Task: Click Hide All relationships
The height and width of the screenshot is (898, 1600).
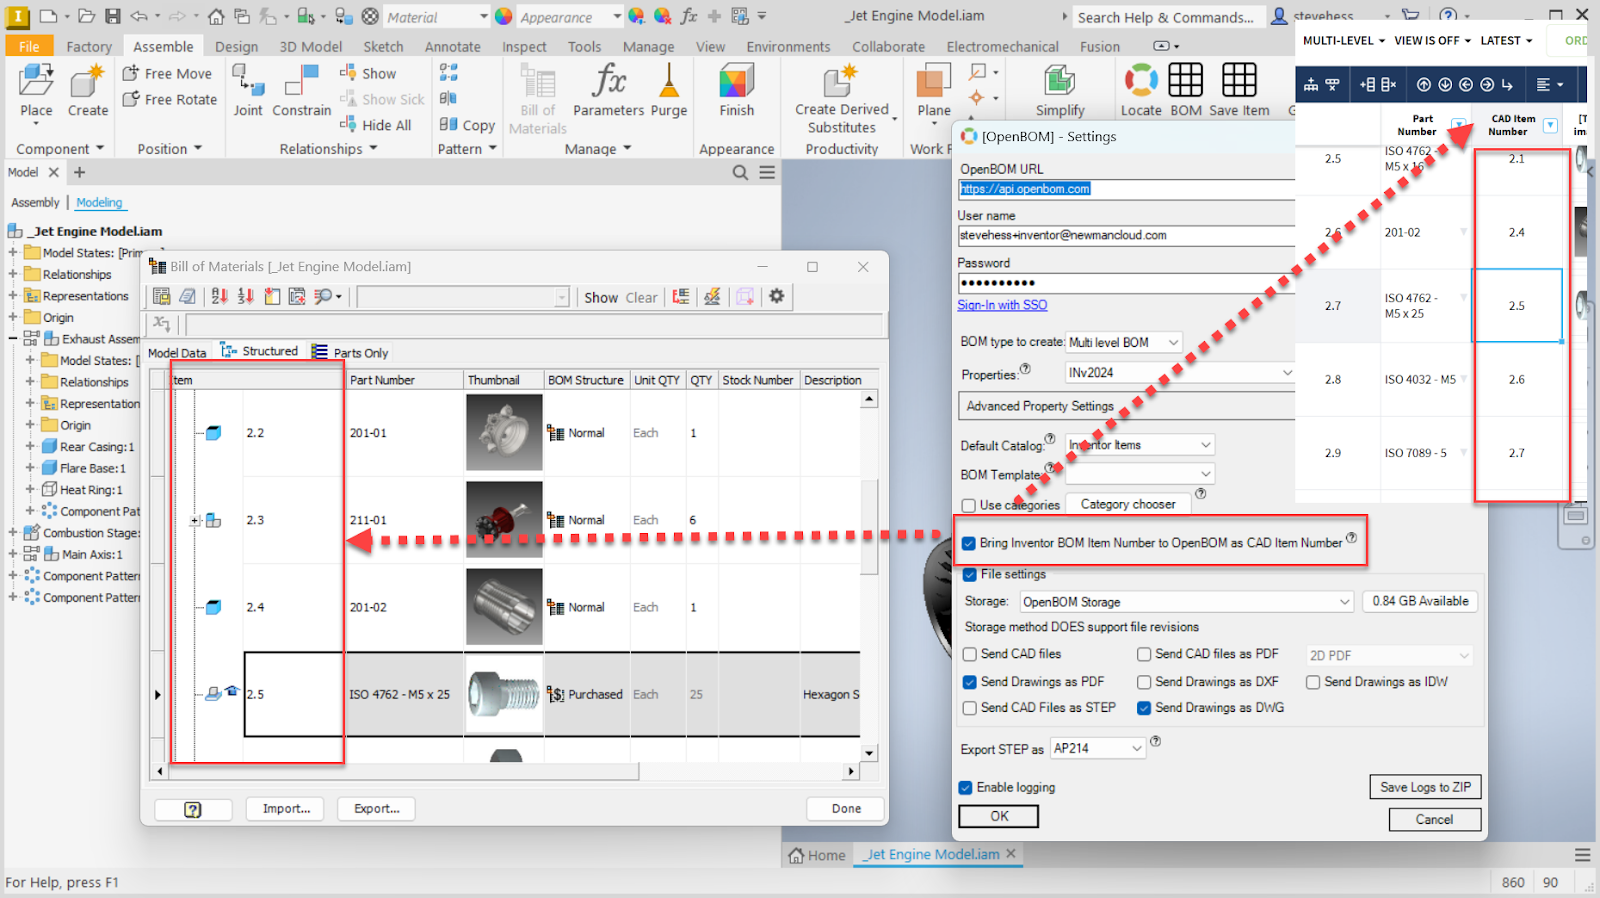Action: click(x=375, y=125)
